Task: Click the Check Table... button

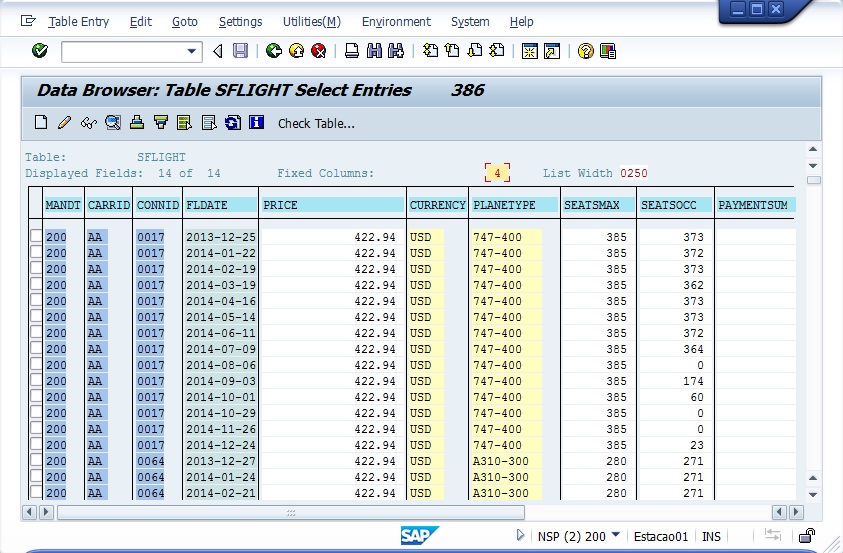Action: (x=316, y=124)
